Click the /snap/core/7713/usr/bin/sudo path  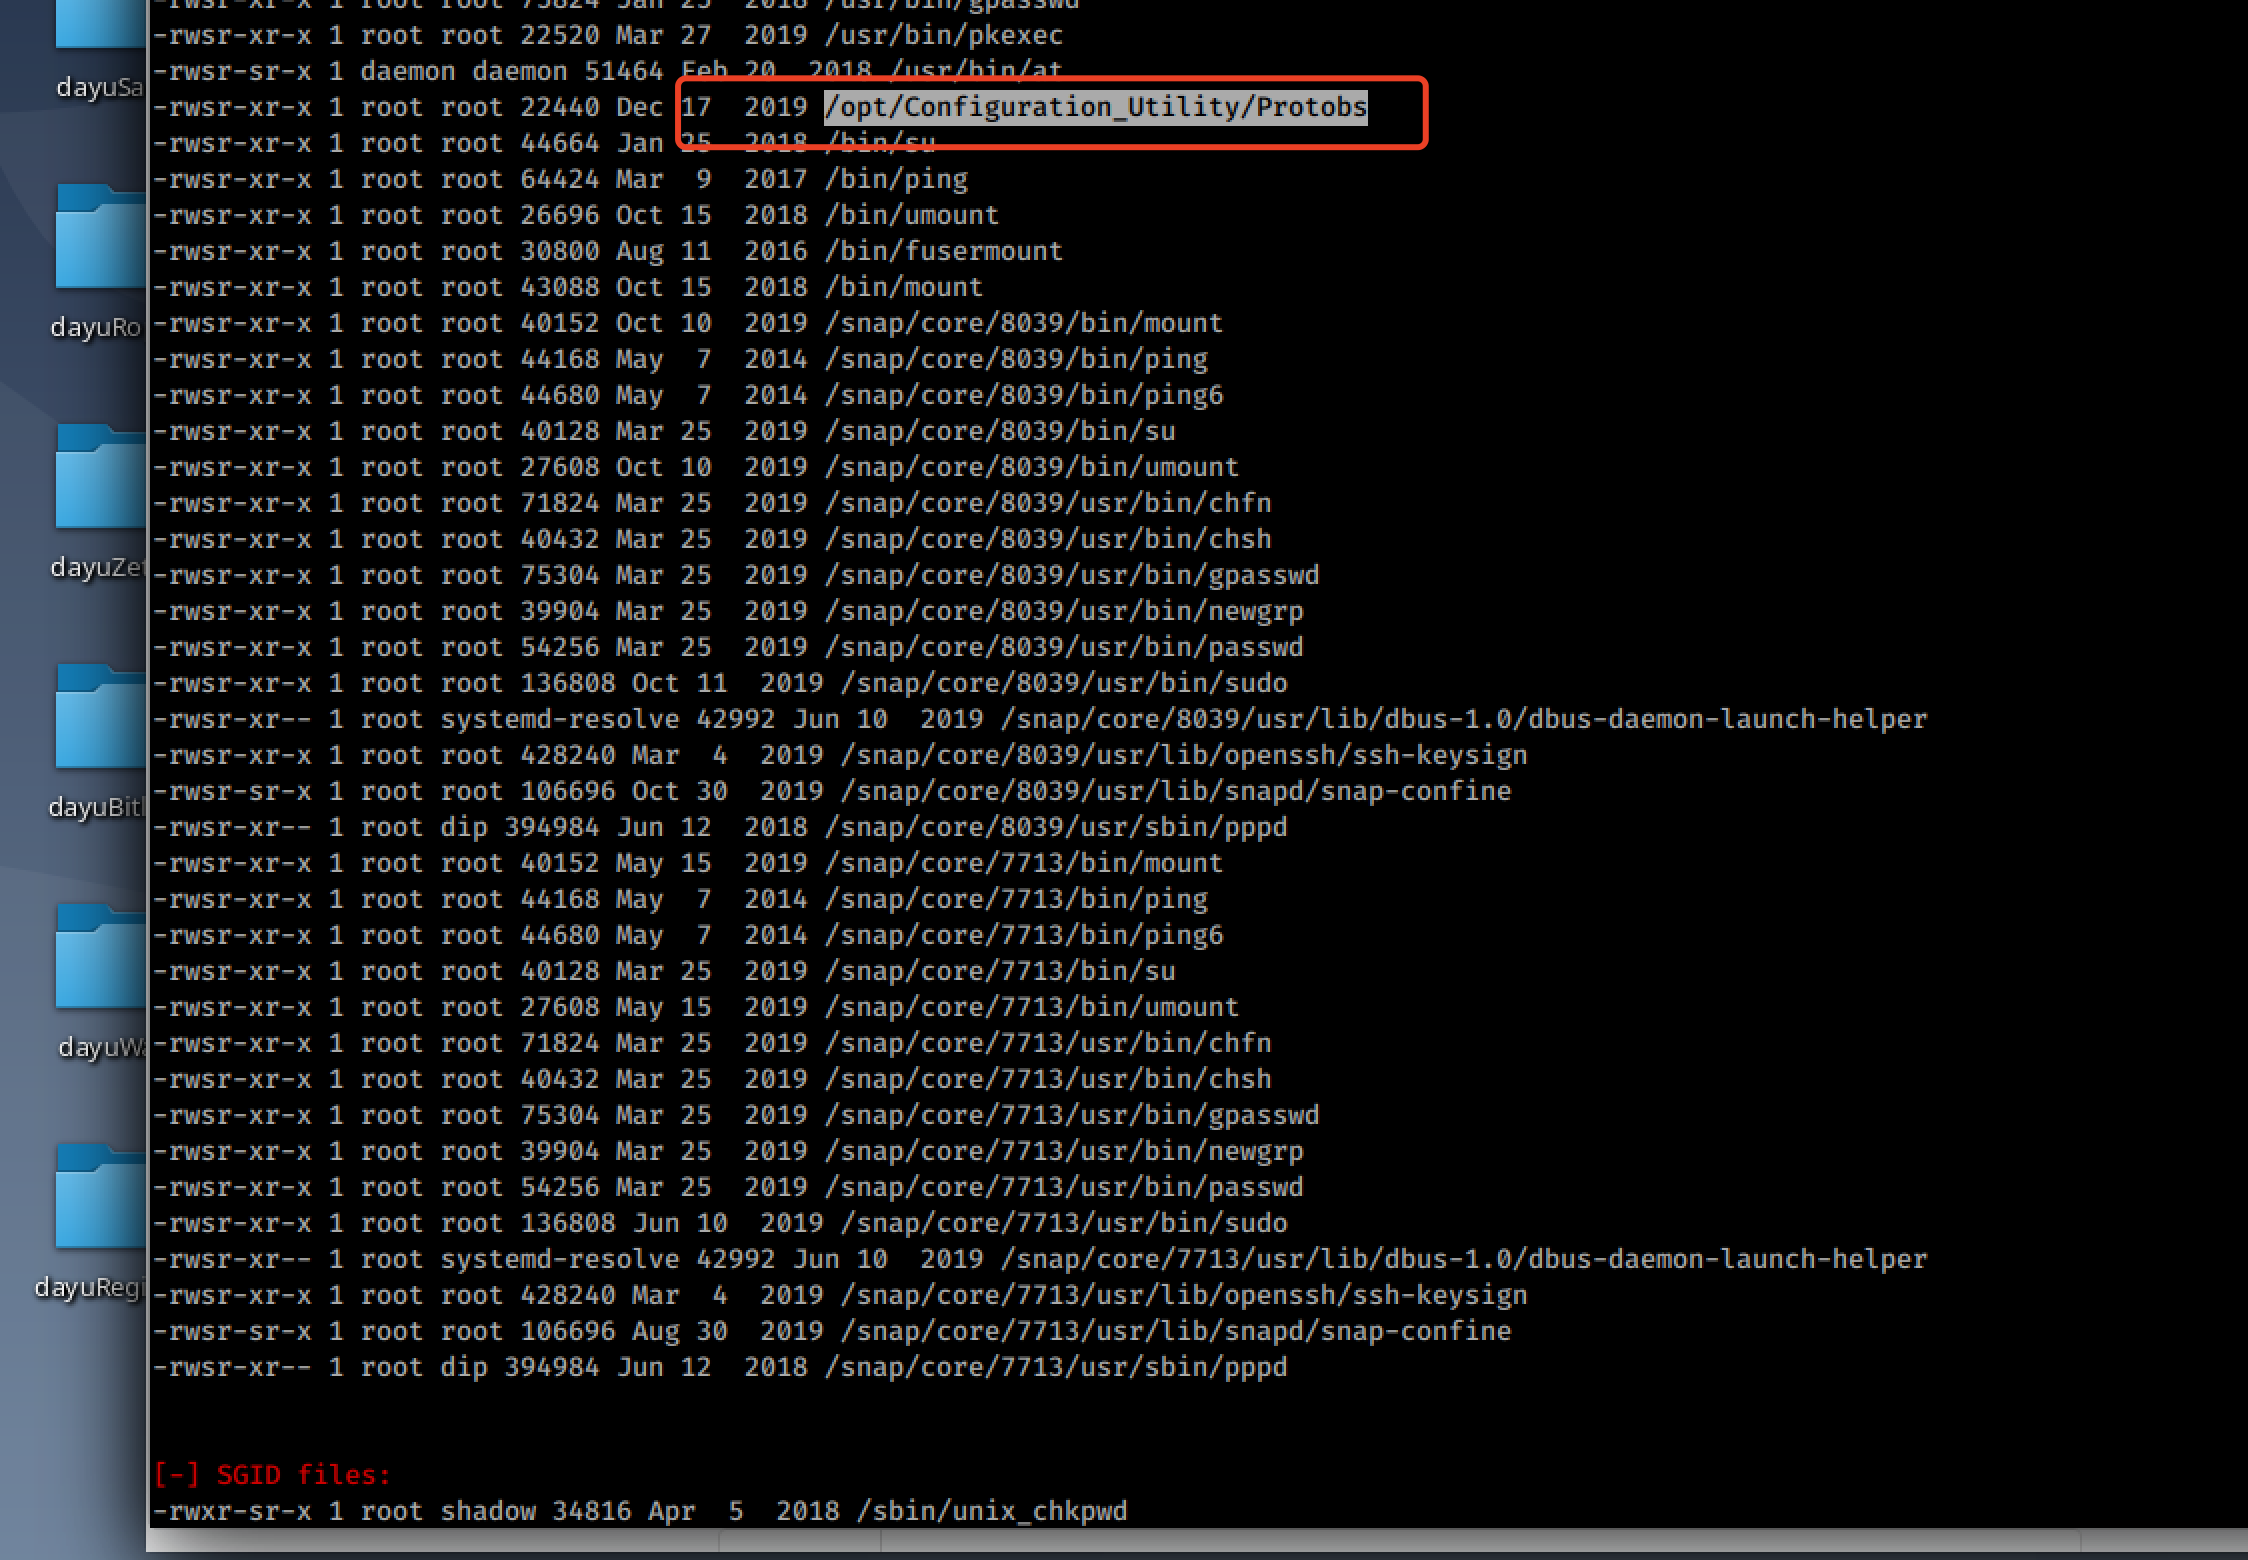(1063, 1223)
